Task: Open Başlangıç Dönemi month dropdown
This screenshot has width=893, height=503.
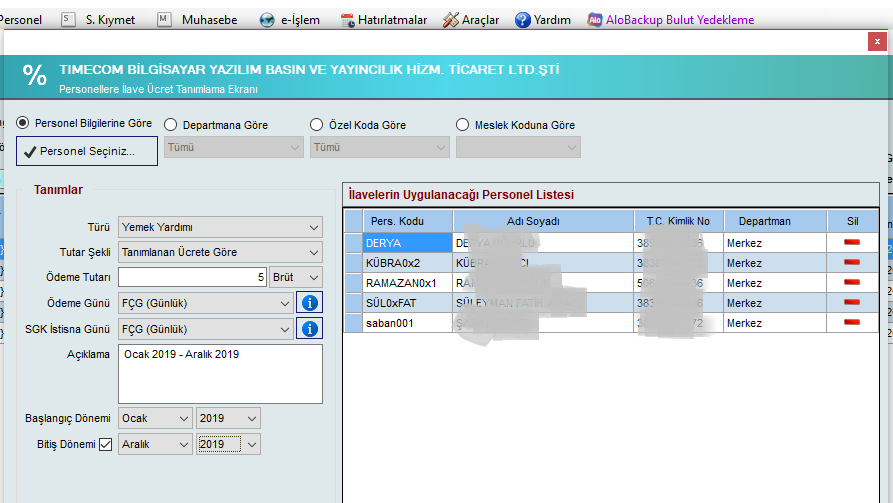Action: click(x=155, y=418)
